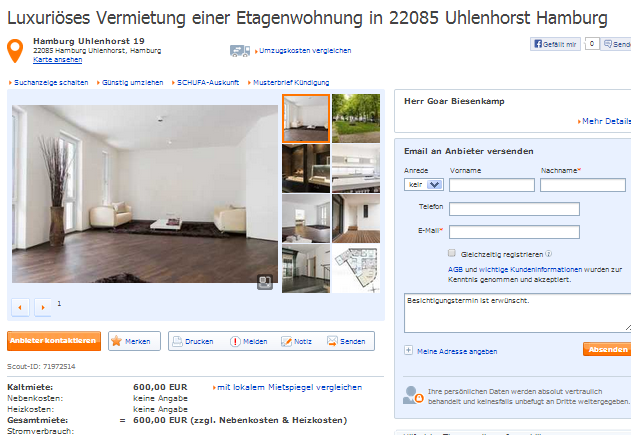Click the Drucken printer icon
The height and width of the screenshot is (435, 631).
coord(177,341)
